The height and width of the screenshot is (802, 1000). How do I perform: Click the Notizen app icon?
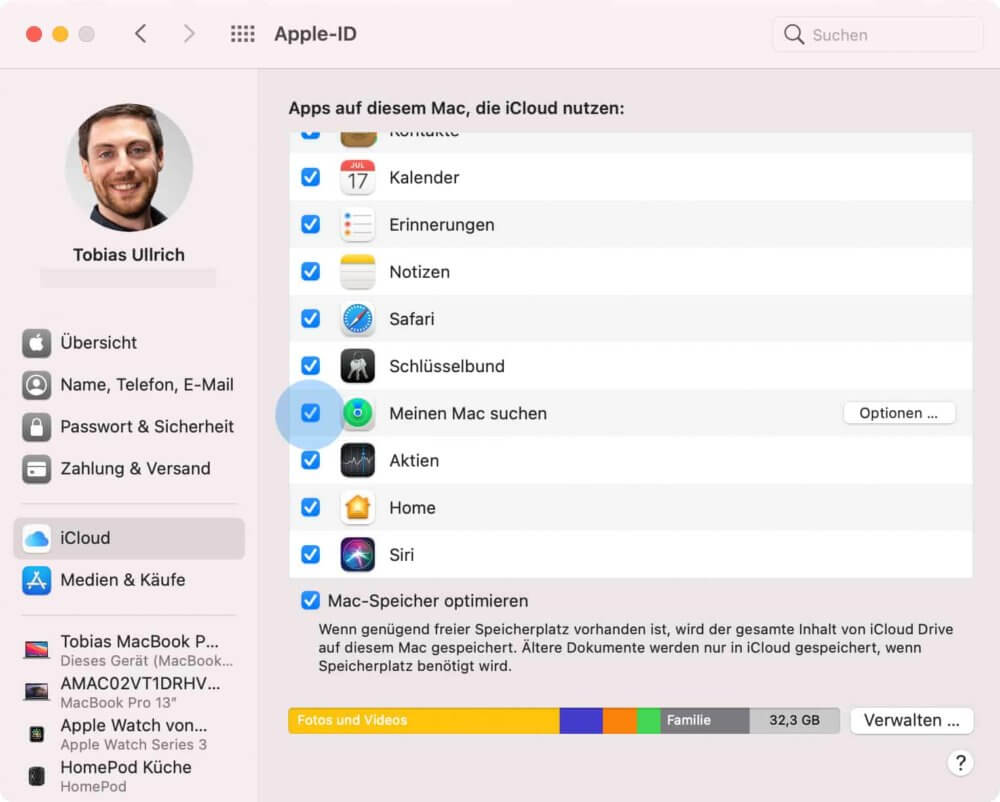[x=357, y=272]
